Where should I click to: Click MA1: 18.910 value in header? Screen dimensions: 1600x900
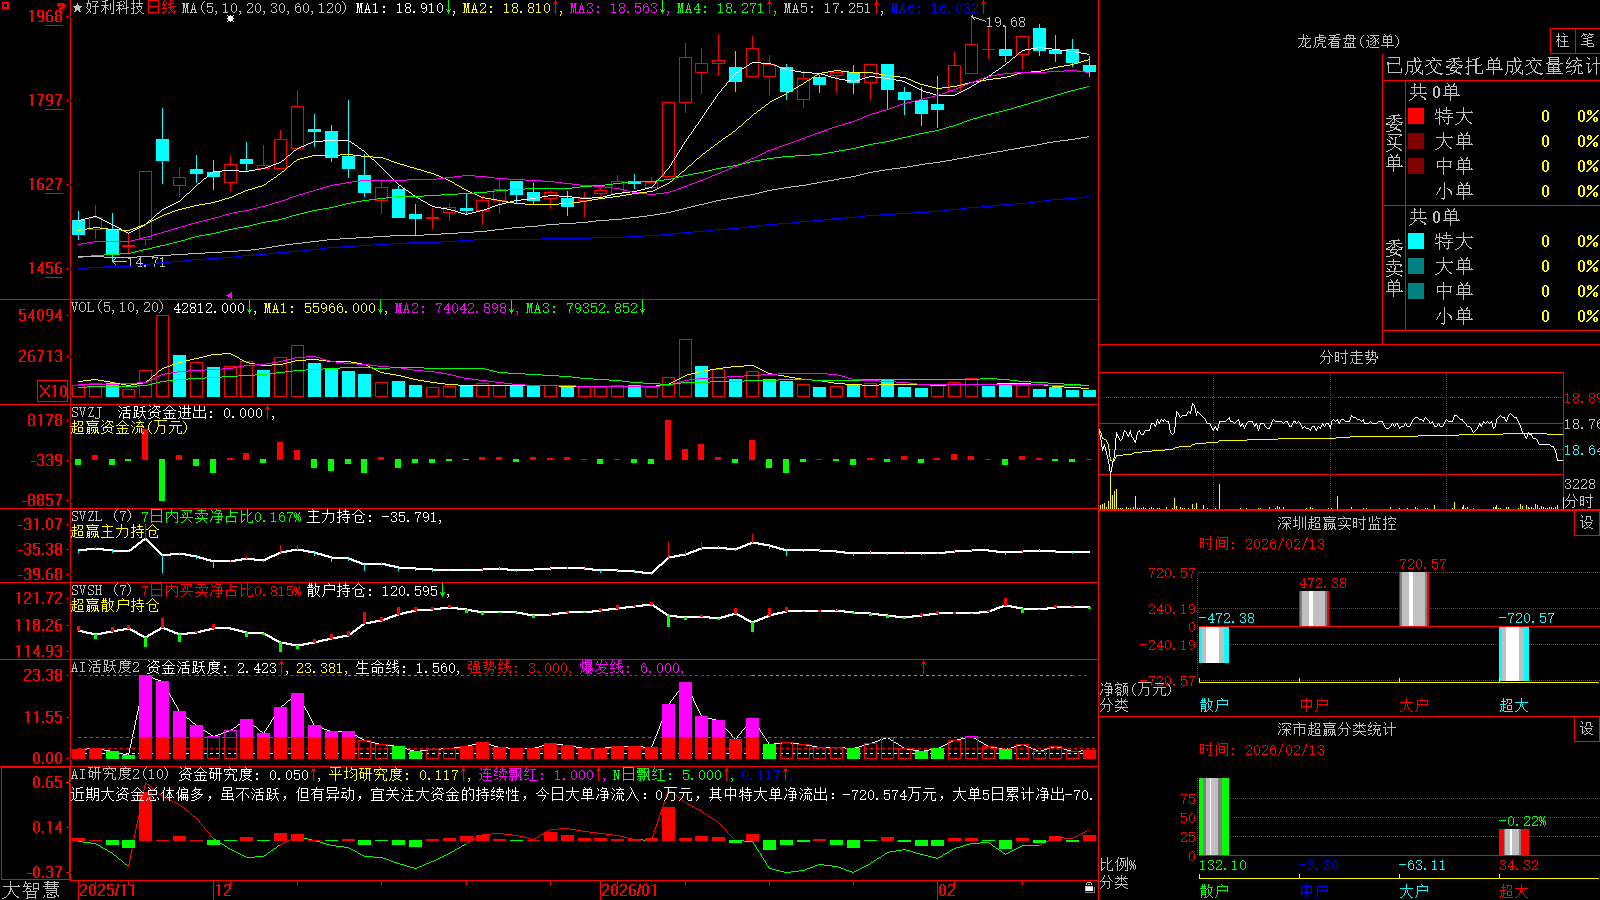tap(404, 8)
